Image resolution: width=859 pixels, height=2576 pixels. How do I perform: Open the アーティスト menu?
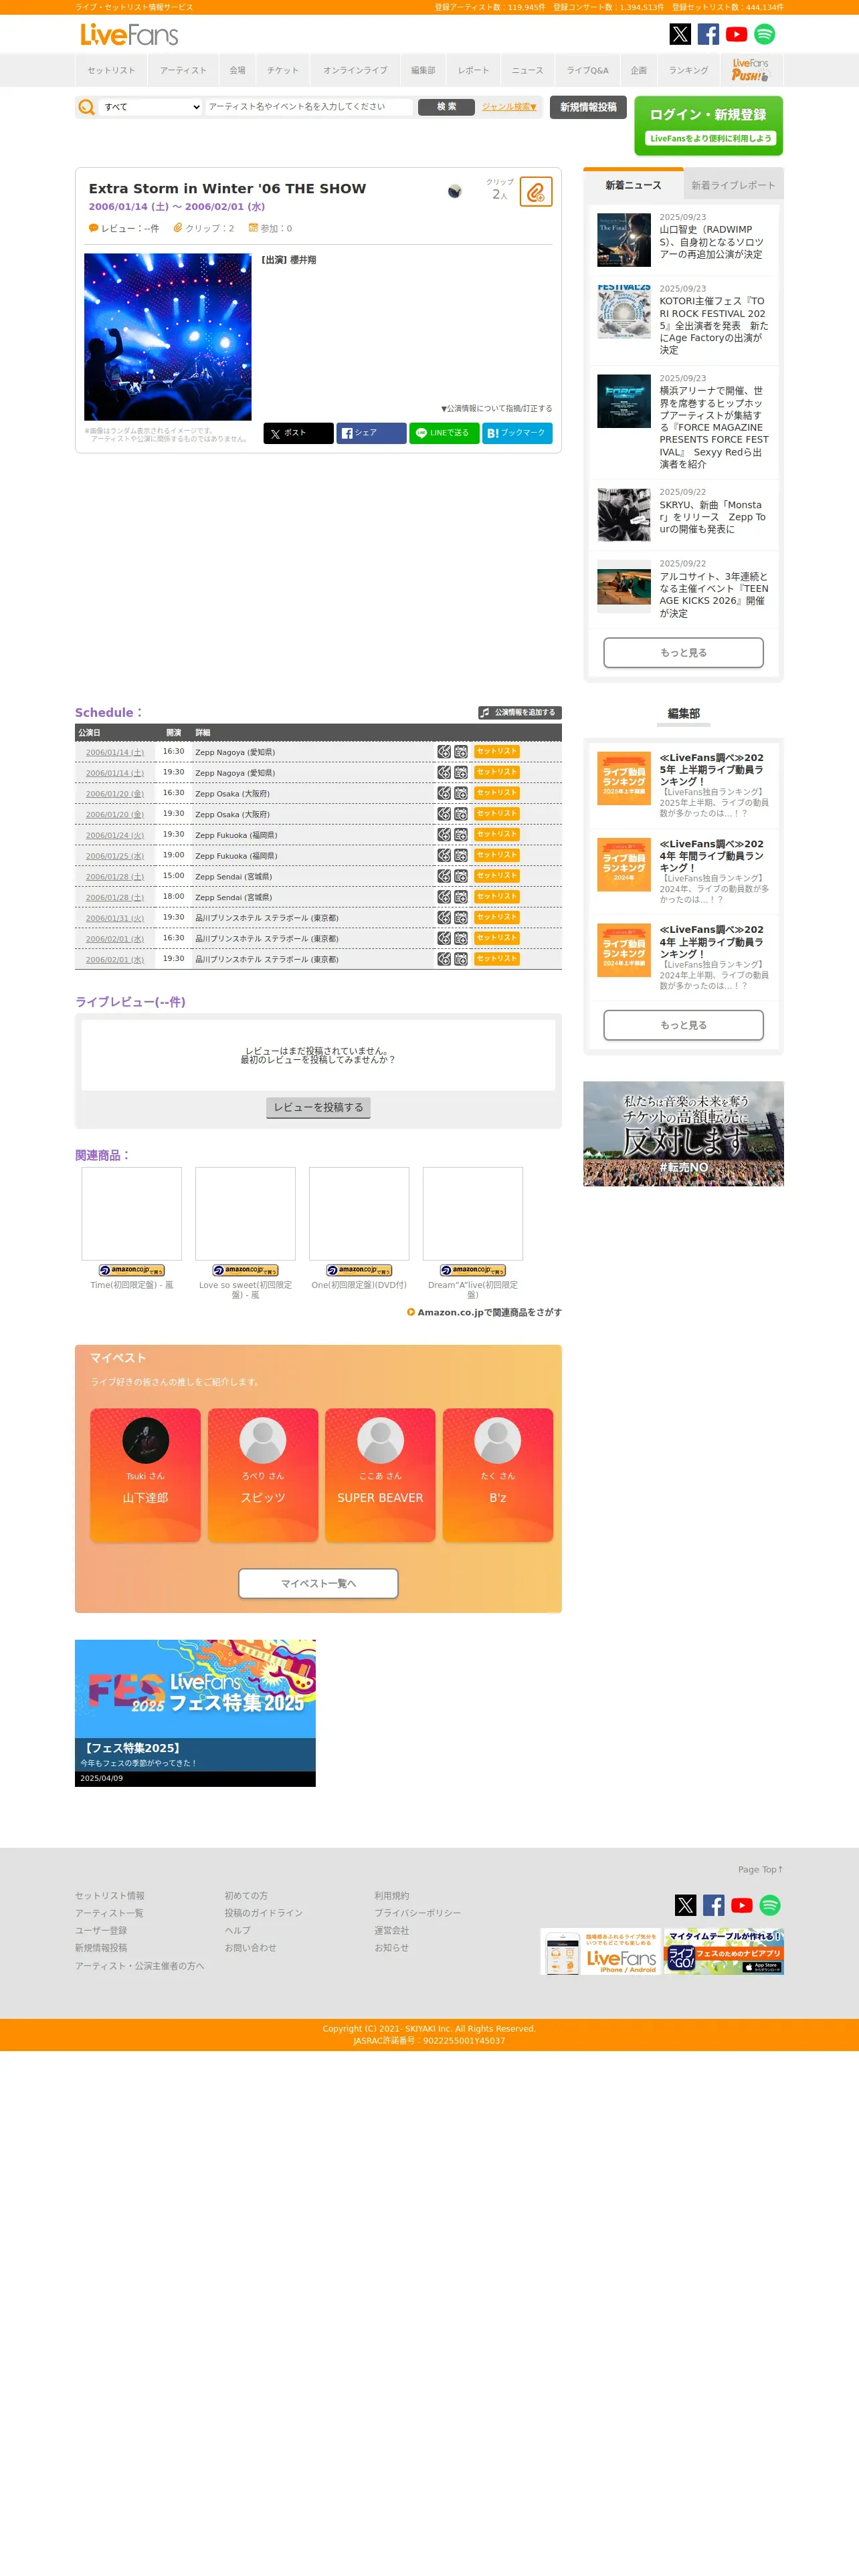[x=183, y=71]
